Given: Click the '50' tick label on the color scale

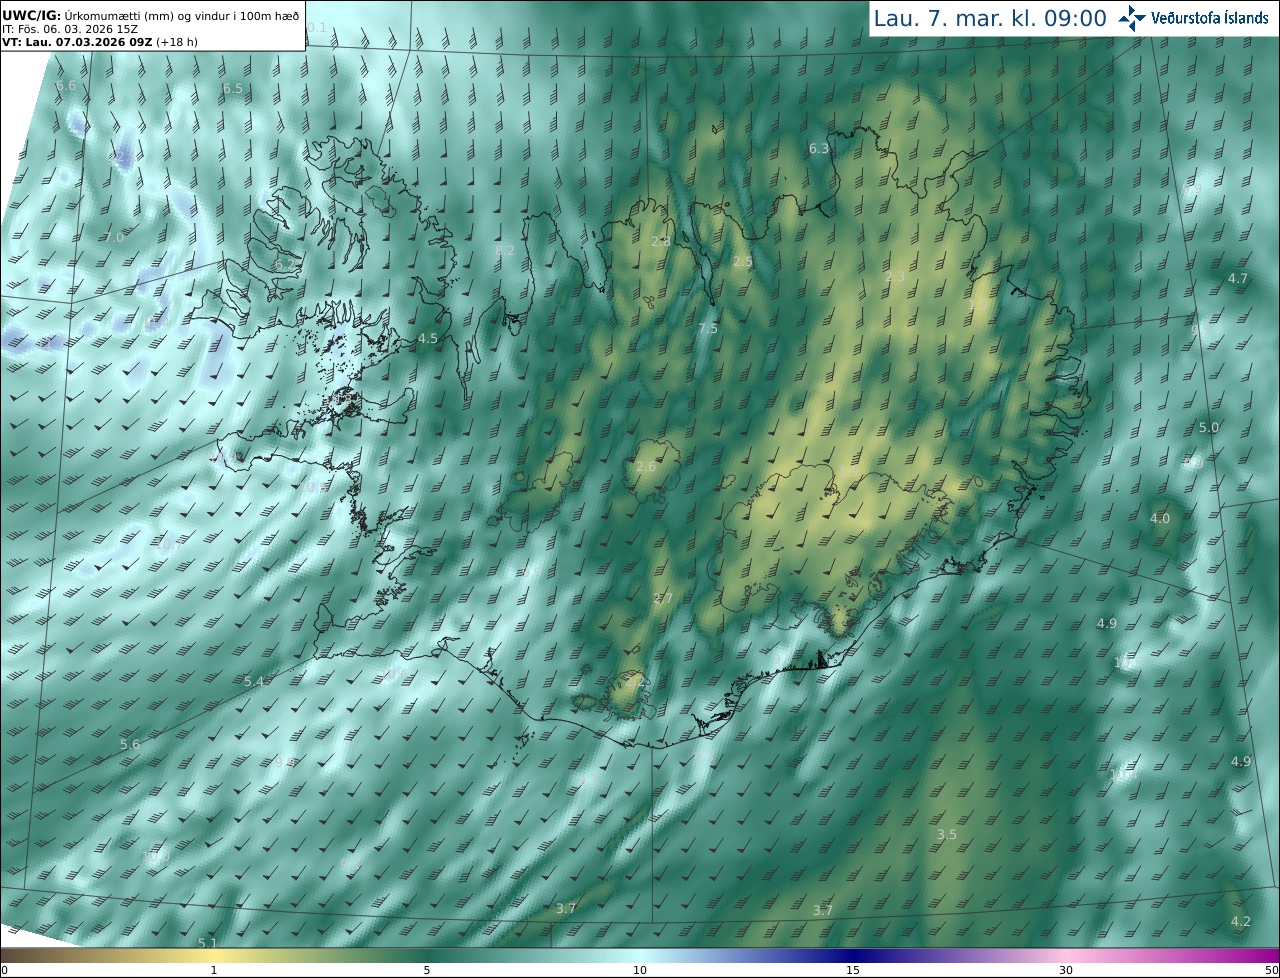Looking at the screenshot, I should [x=1272, y=971].
